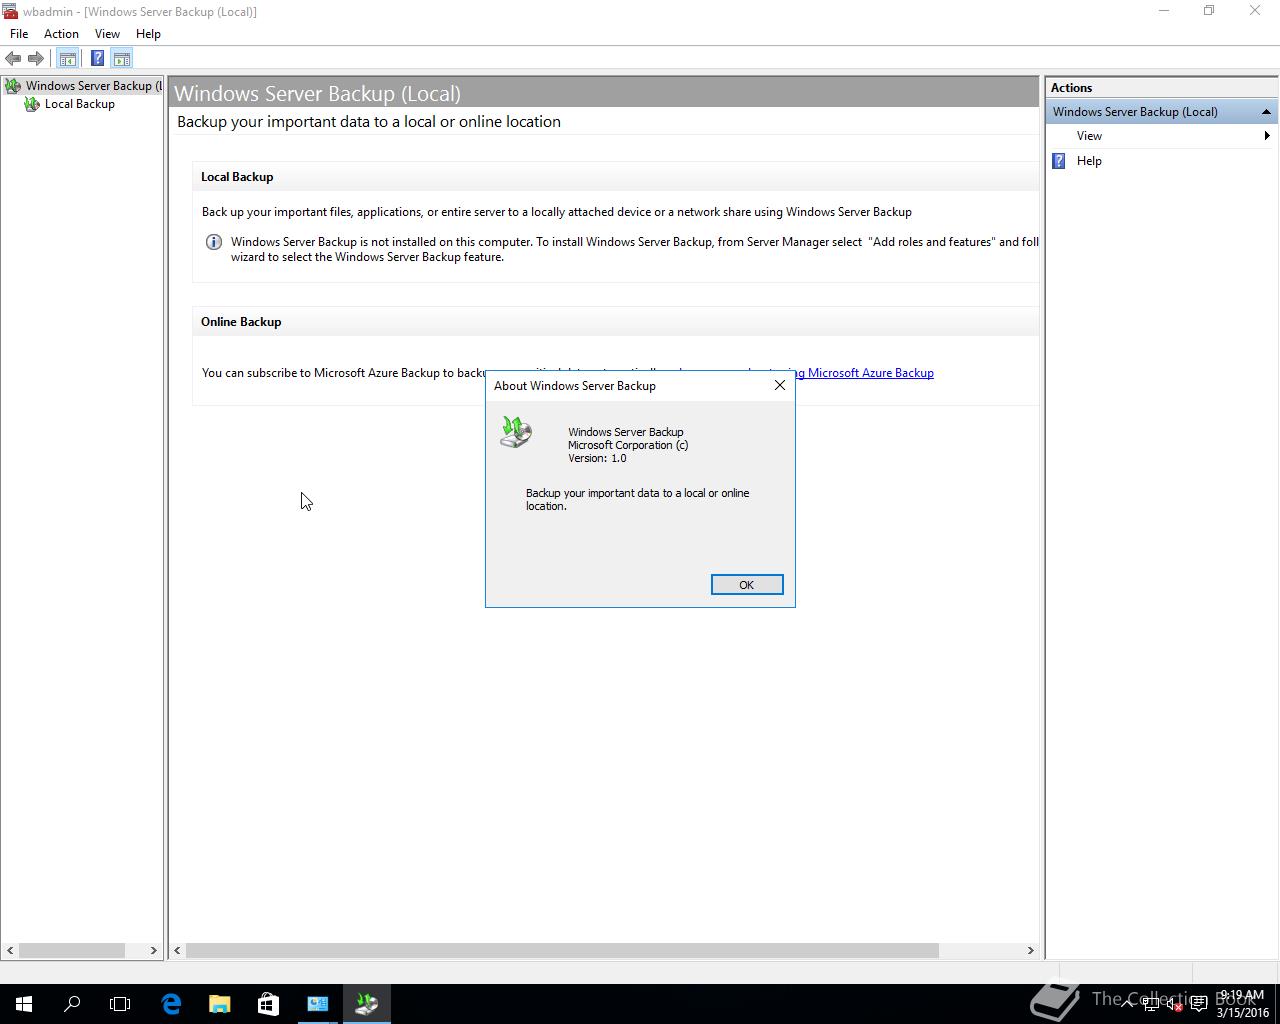The width and height of the screenshot is (1280, 1024).
Task: Open the Action Center notification icon
Action: pos(1198,1004)
